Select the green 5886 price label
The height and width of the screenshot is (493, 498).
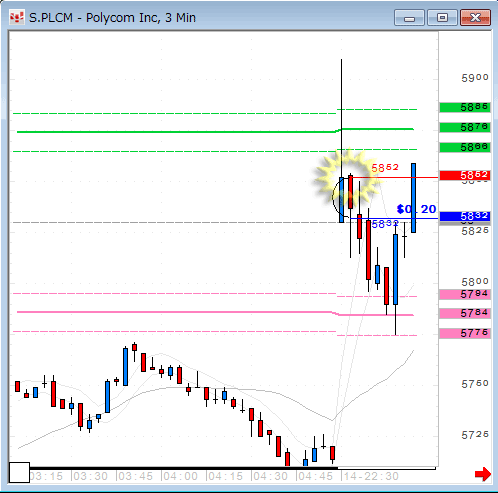click(465, 107)
